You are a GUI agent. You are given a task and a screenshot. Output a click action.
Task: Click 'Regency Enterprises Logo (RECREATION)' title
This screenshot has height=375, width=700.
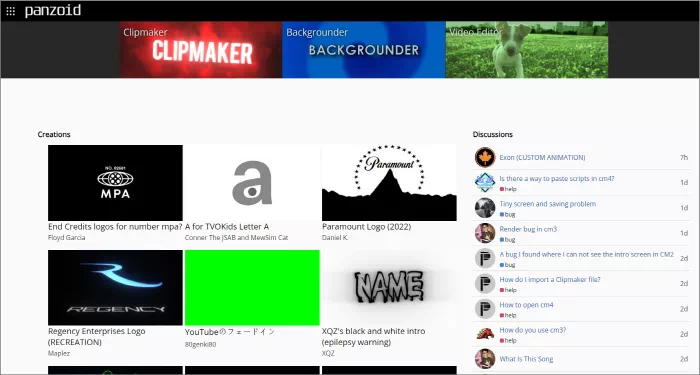(96, 337)
